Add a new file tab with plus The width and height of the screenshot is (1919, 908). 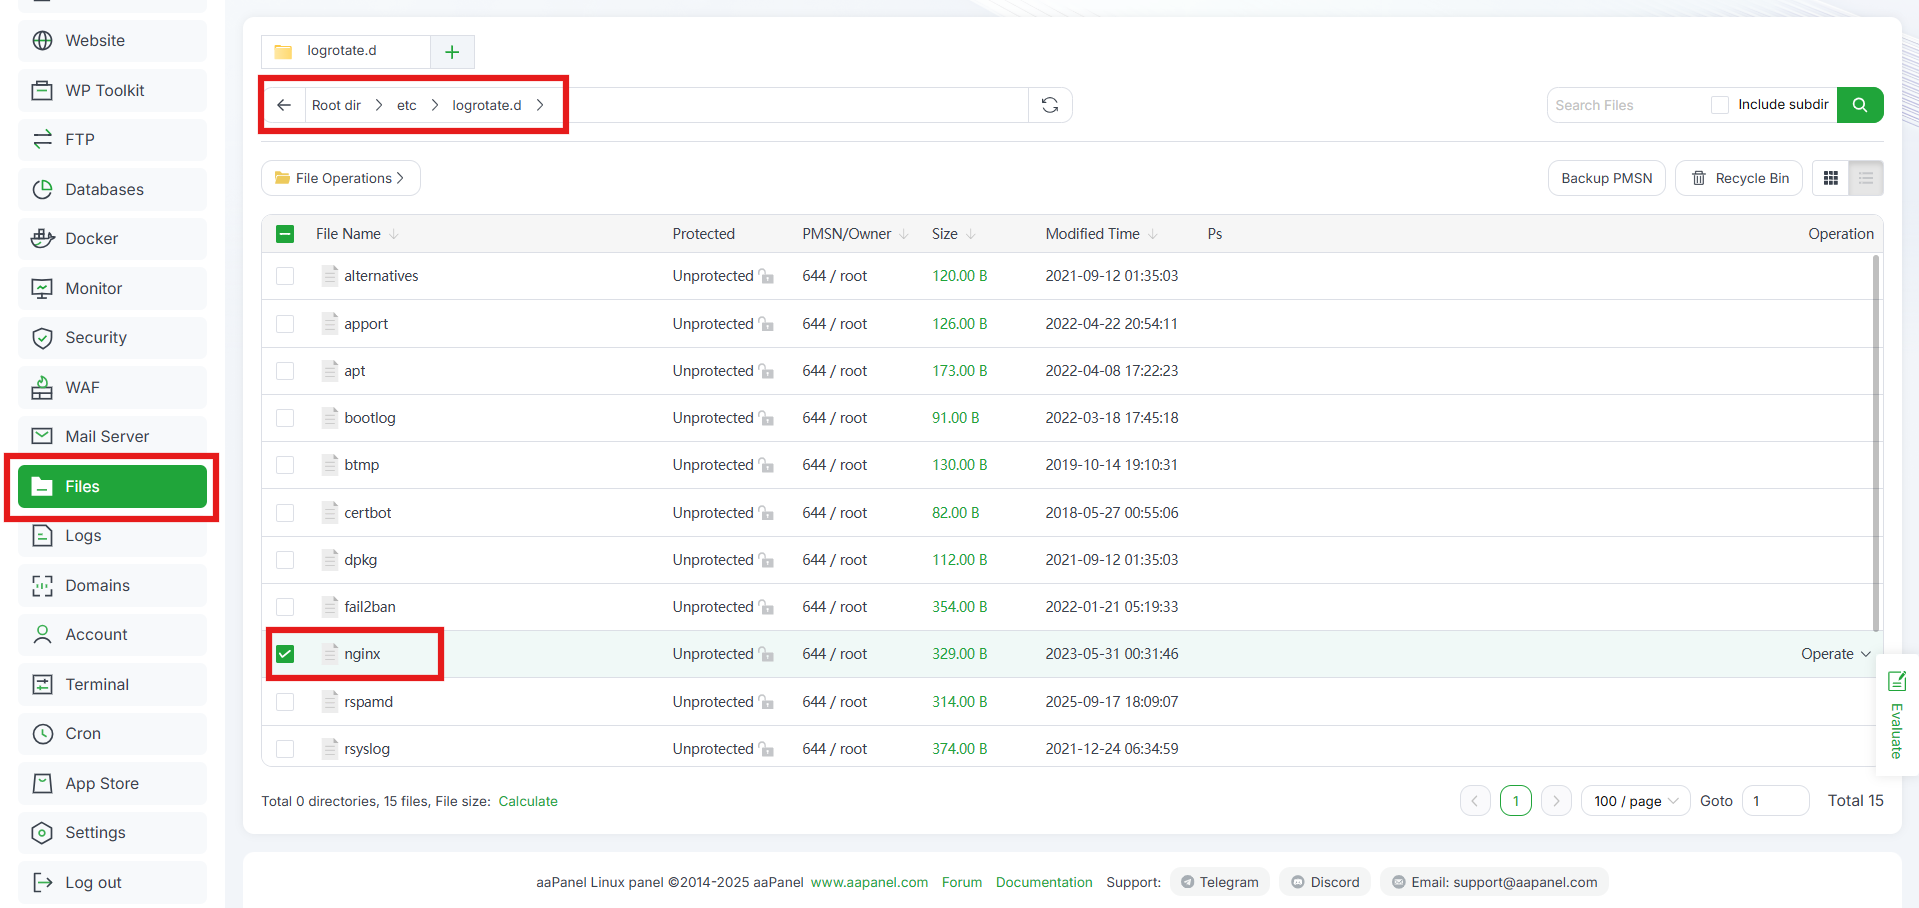[x=452, y=52]
